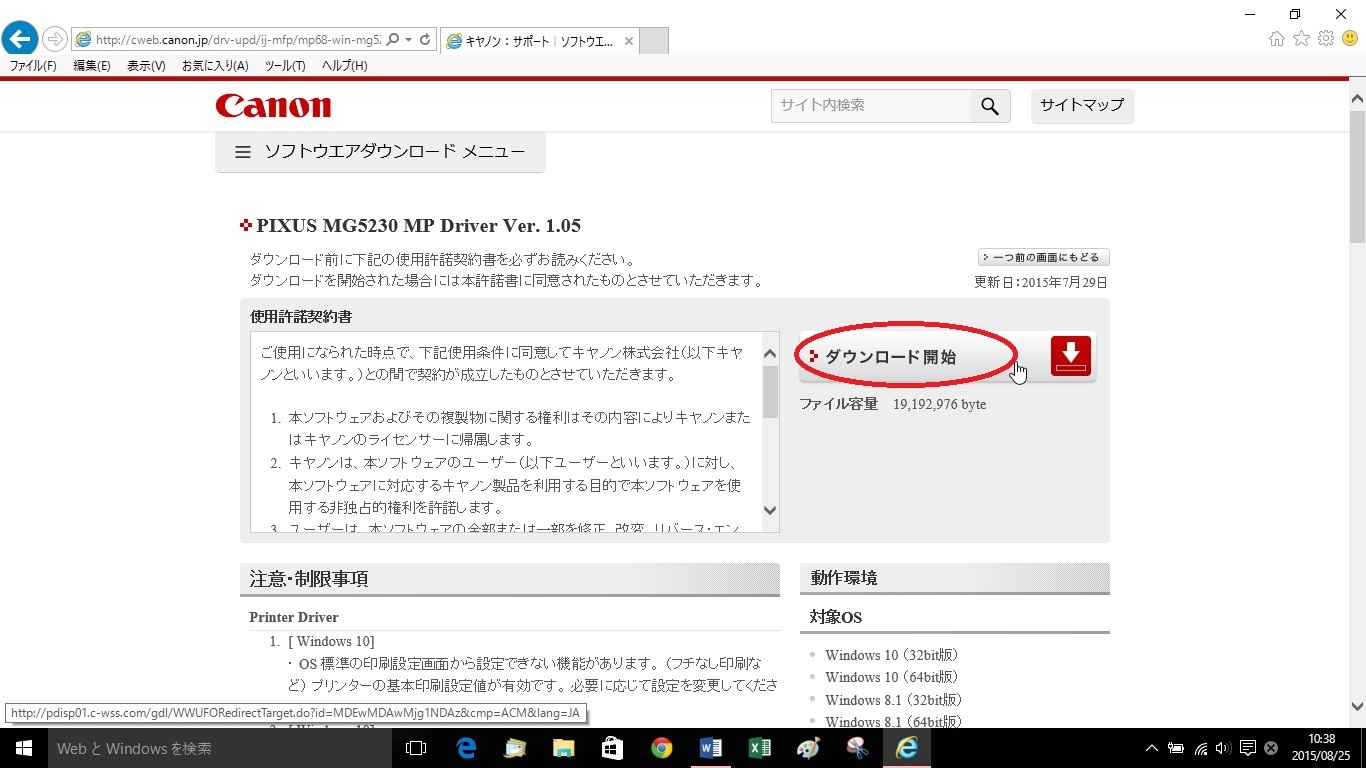Click the Favorites star icon
Screen dimensions: 1366x768
[1301, 39]
